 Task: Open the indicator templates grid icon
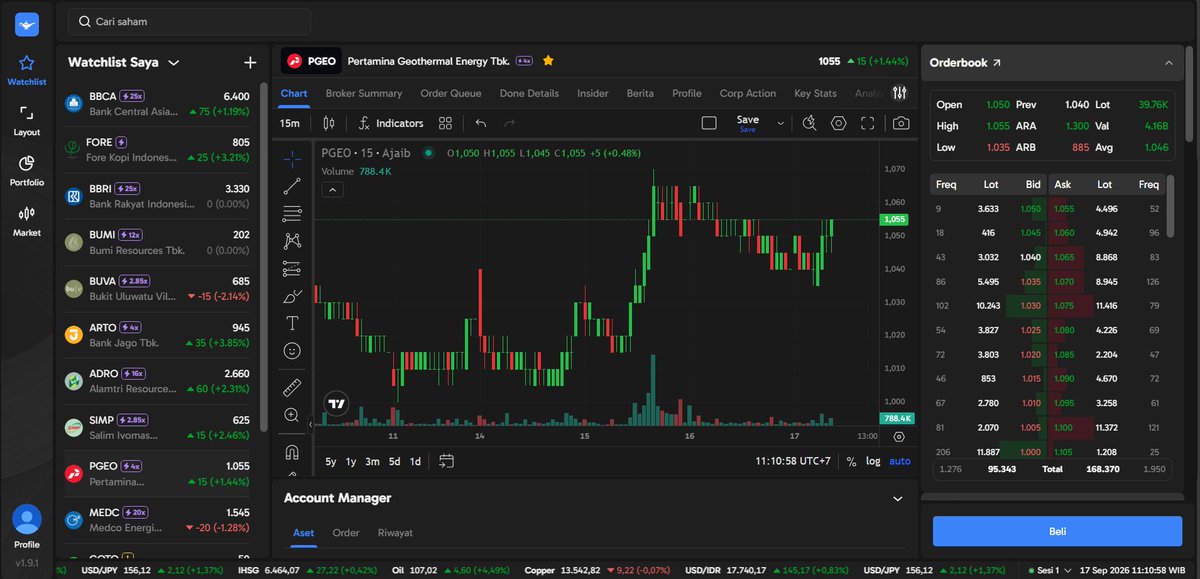coord(446,123)
